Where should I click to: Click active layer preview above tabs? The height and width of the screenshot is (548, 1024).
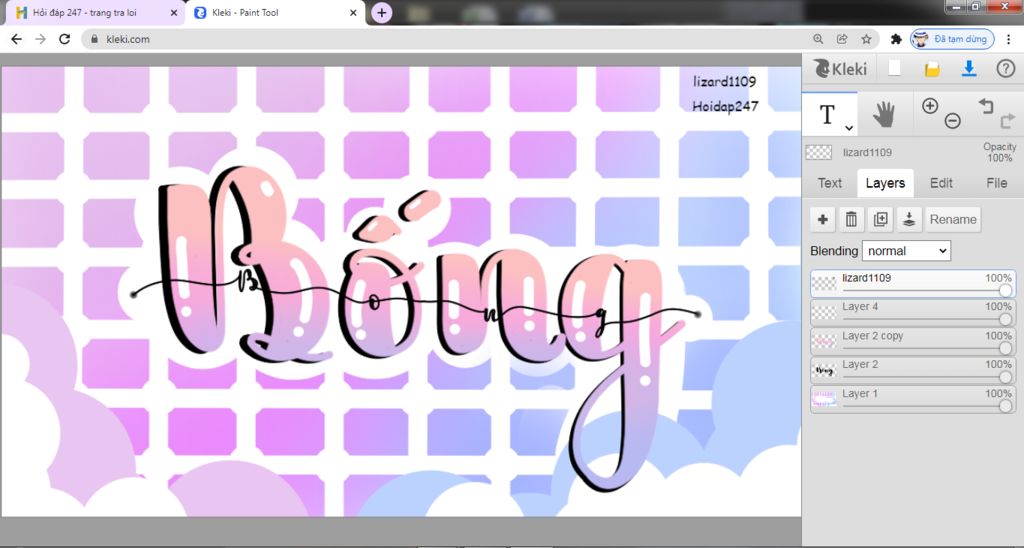pyautogui.click(x=818, y=152)
